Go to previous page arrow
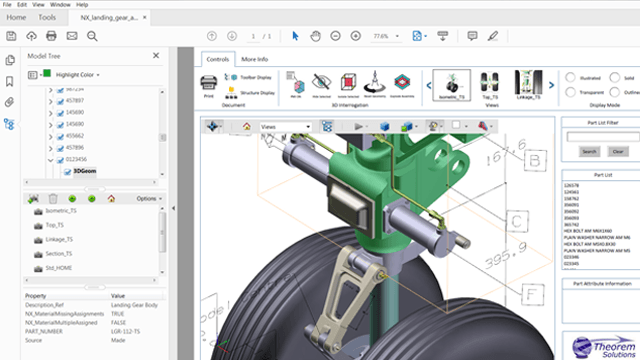Screen dimensions: 640x360 click(212, 36)
